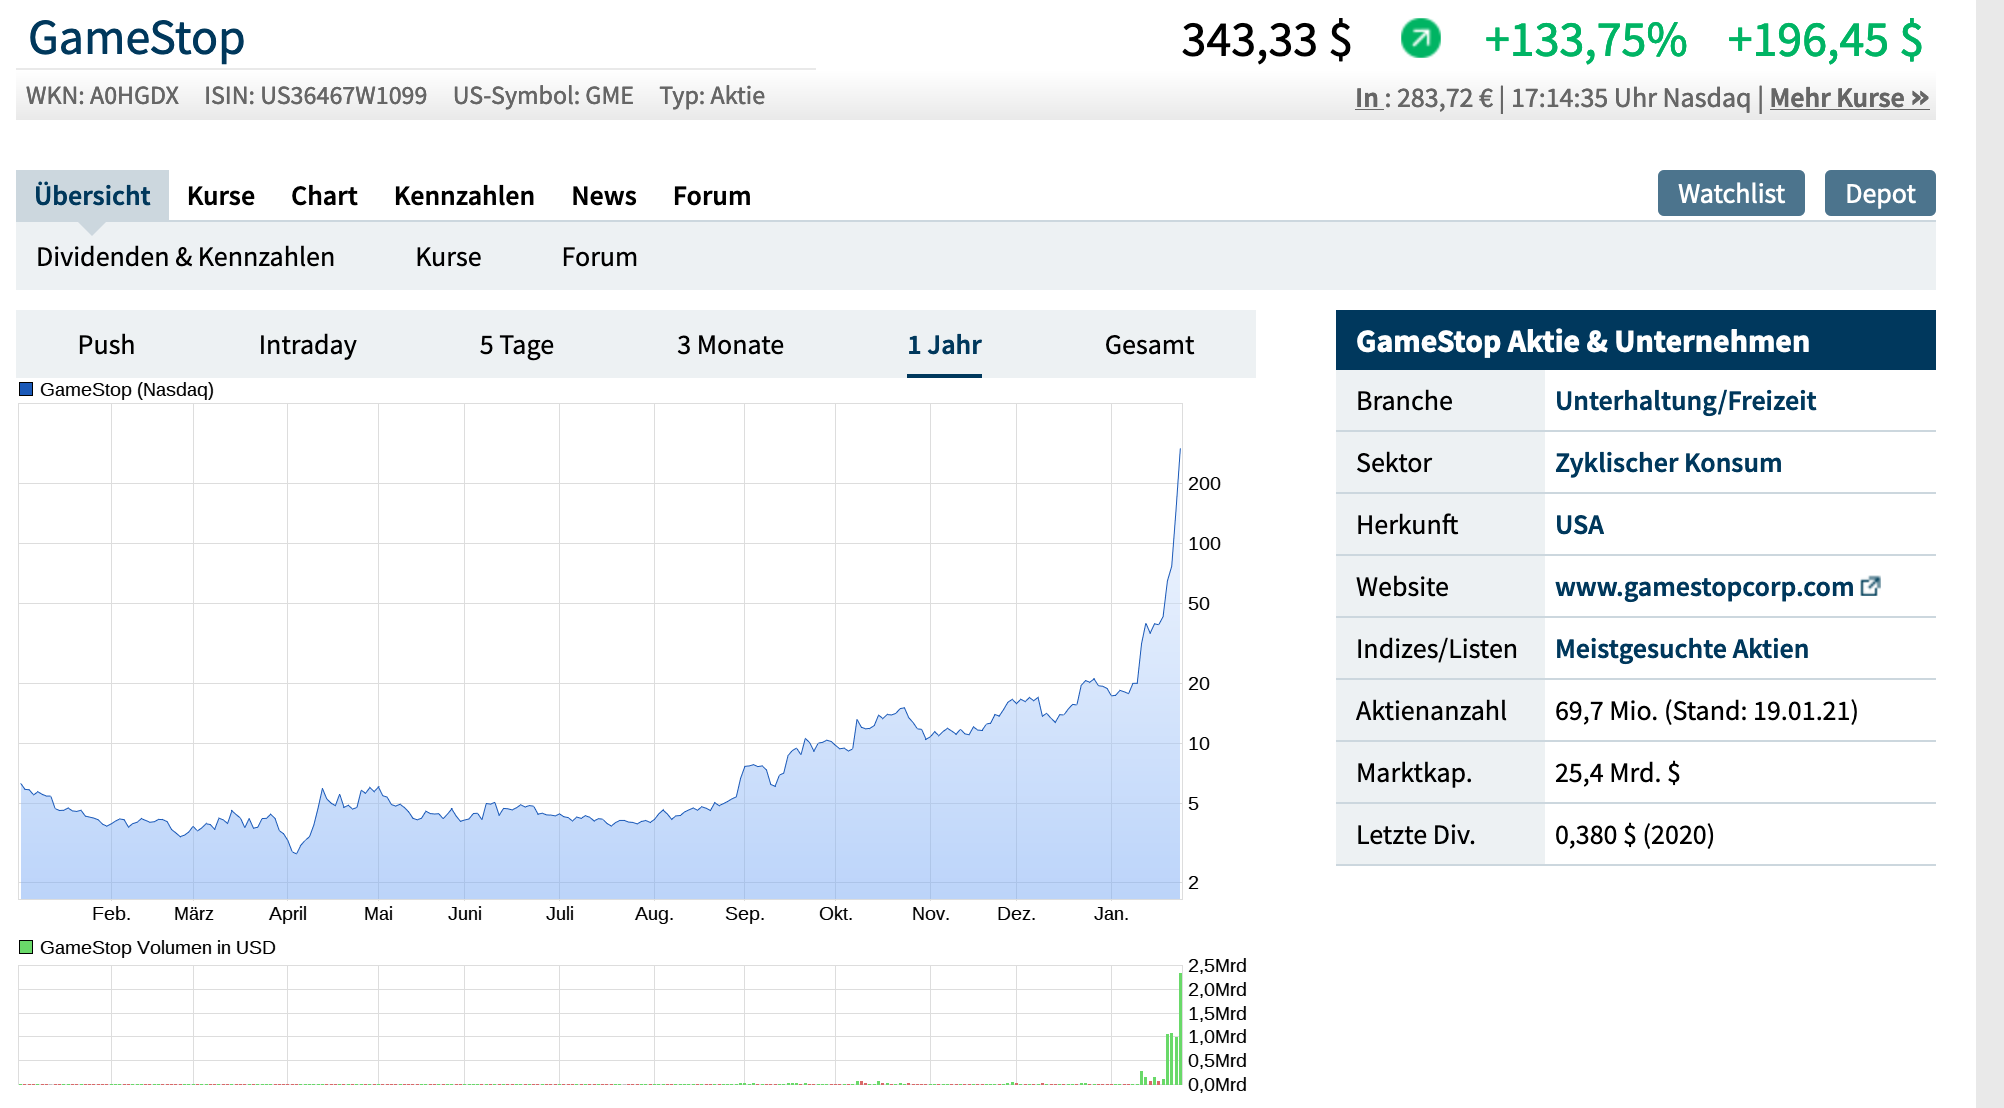Select the 1 Jahr chart range

click(944, 345)
